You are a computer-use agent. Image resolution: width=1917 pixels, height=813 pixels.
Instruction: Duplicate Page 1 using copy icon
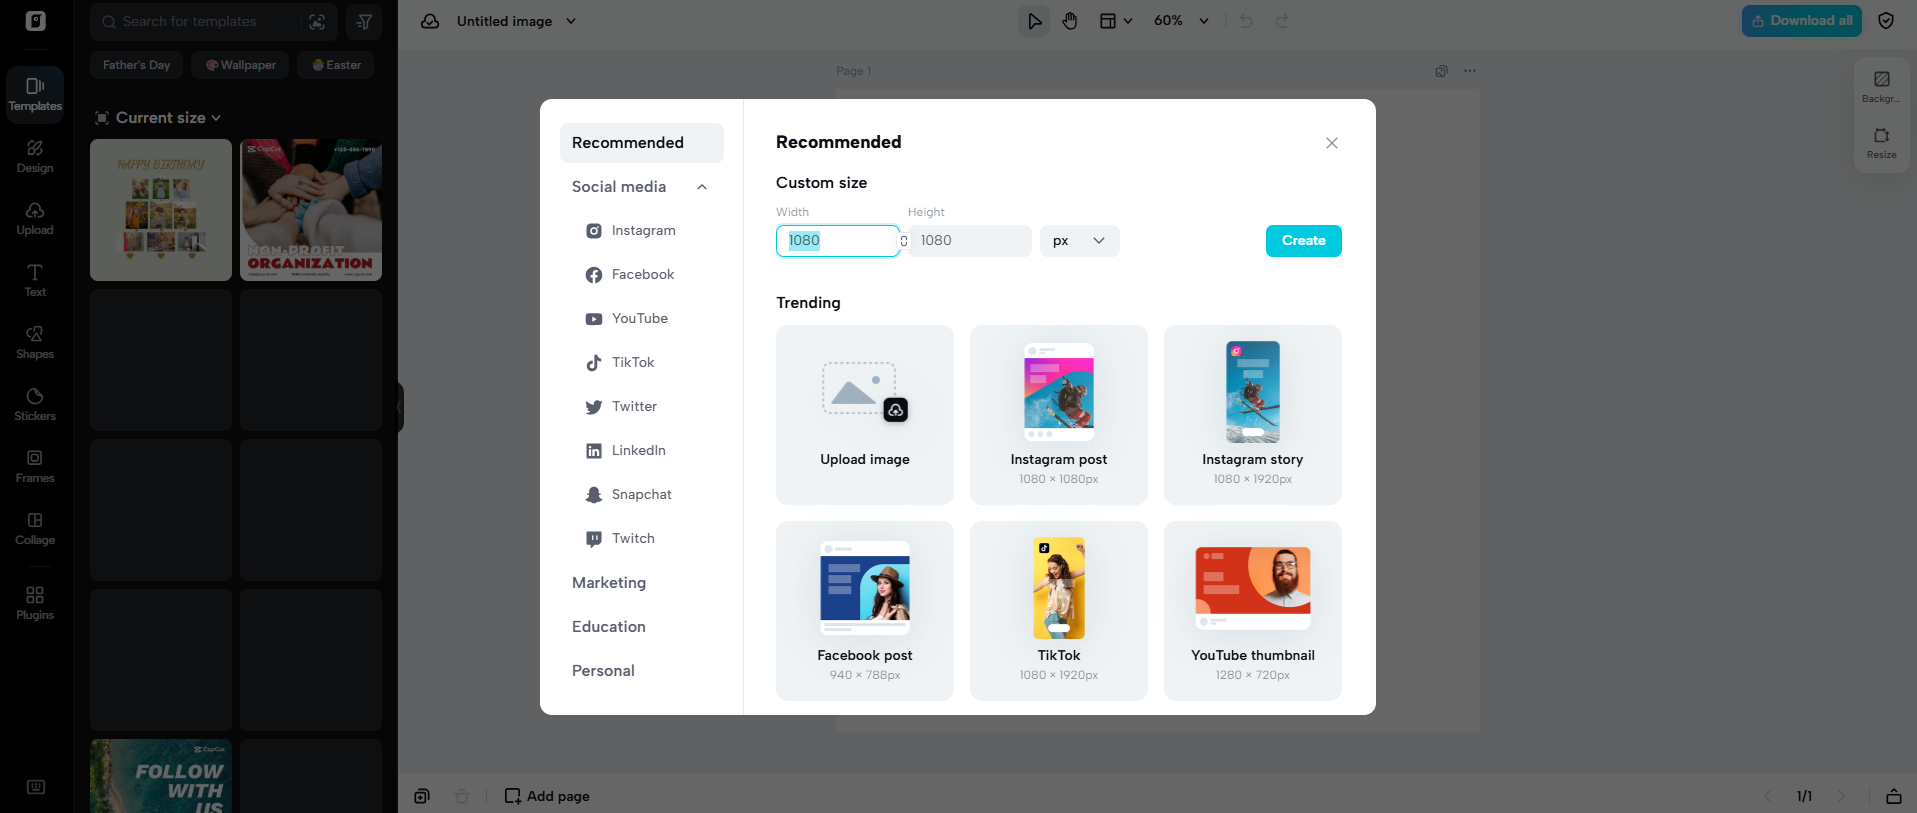pyautogui.click(x=1441, y=71)
